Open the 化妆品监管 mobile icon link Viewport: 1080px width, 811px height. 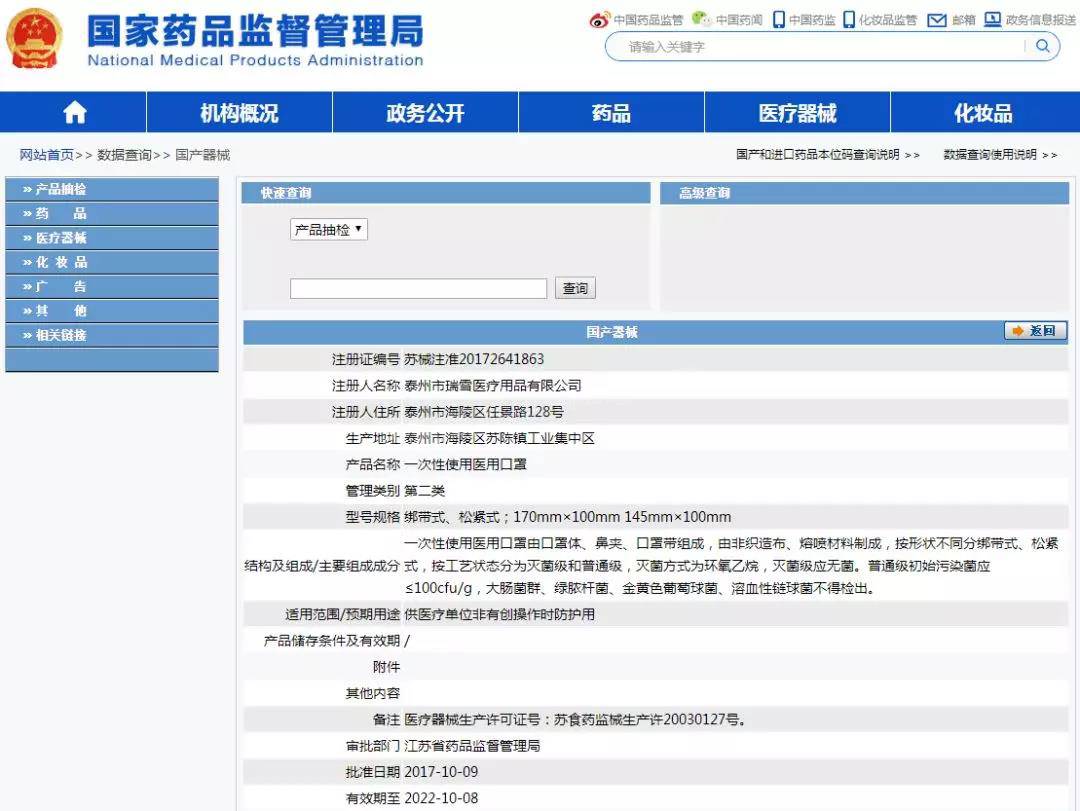coord(849,19)
